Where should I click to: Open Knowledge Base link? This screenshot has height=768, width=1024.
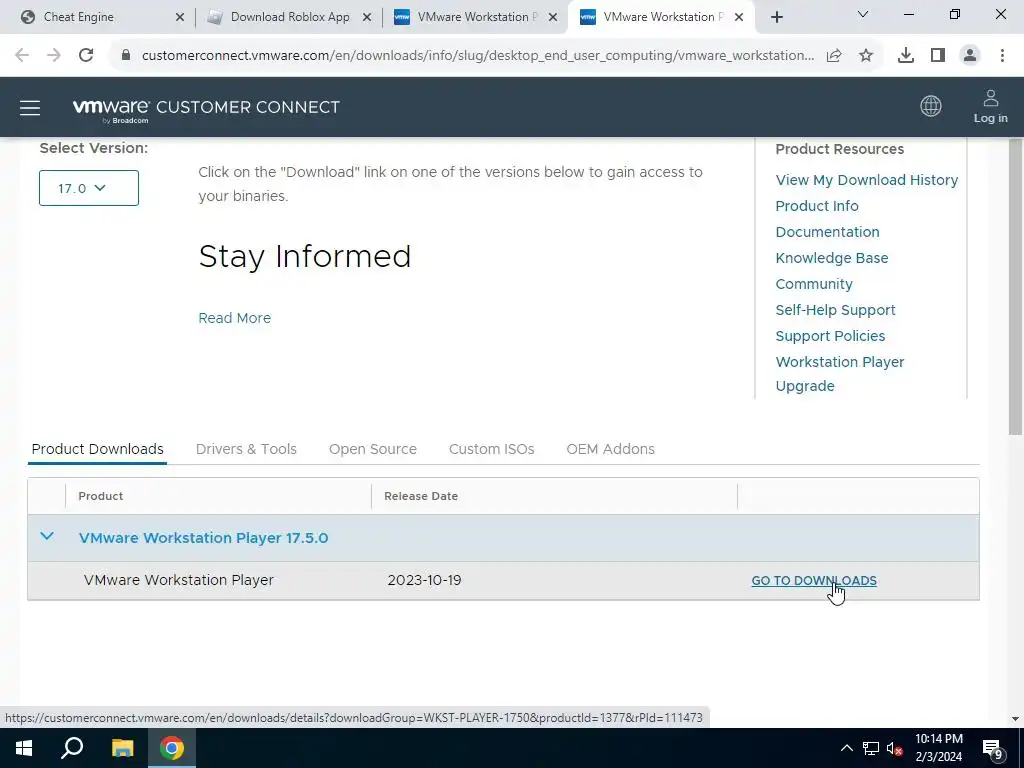(831, 258)
